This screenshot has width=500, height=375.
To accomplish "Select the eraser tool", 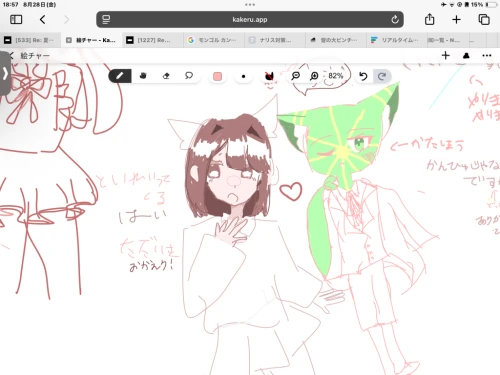I will (166, 76).
